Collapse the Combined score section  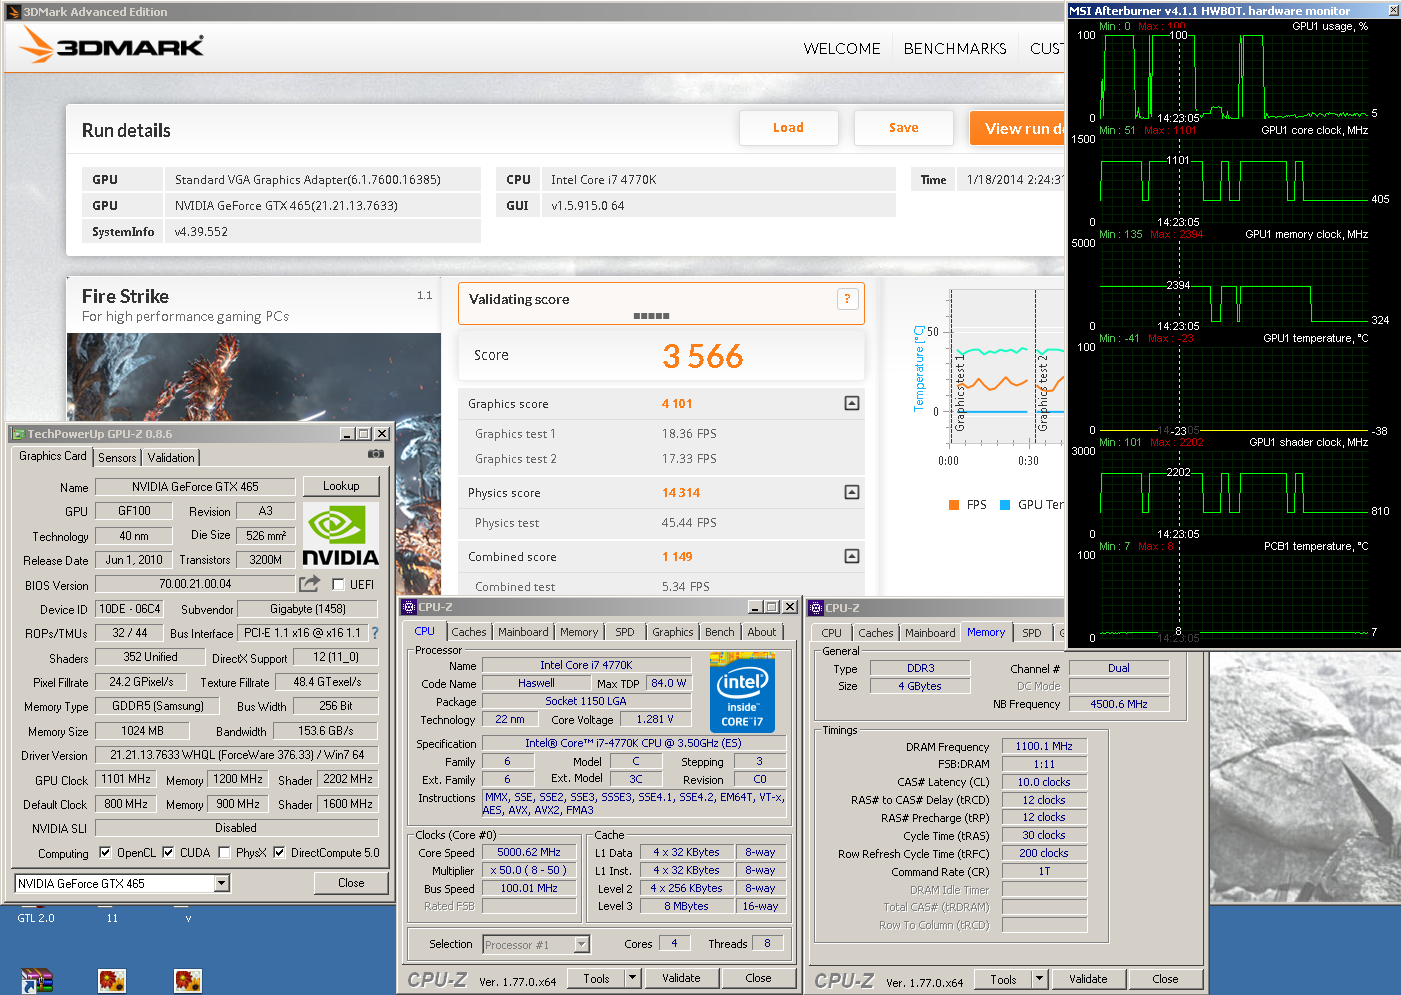[x=851, y=556]
